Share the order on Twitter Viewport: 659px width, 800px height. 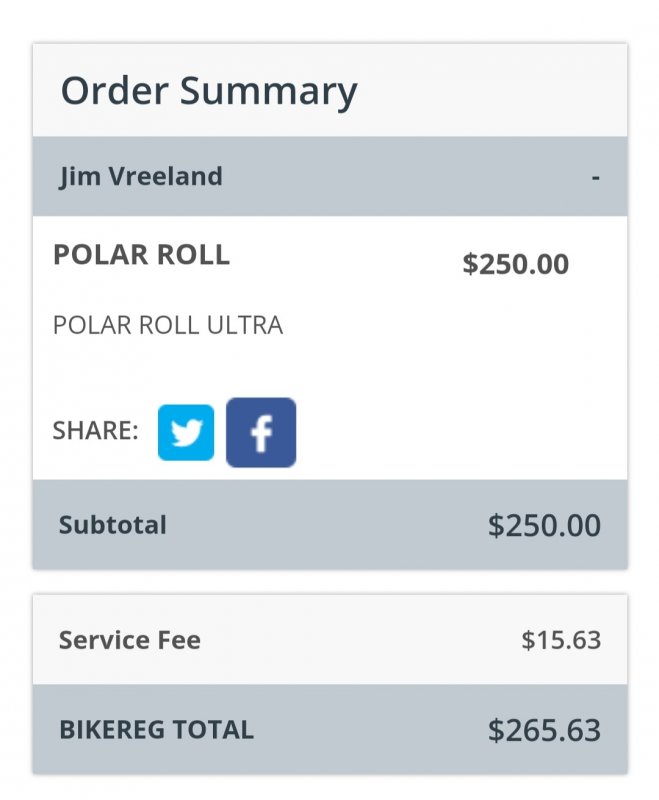[x=186, y=432]
